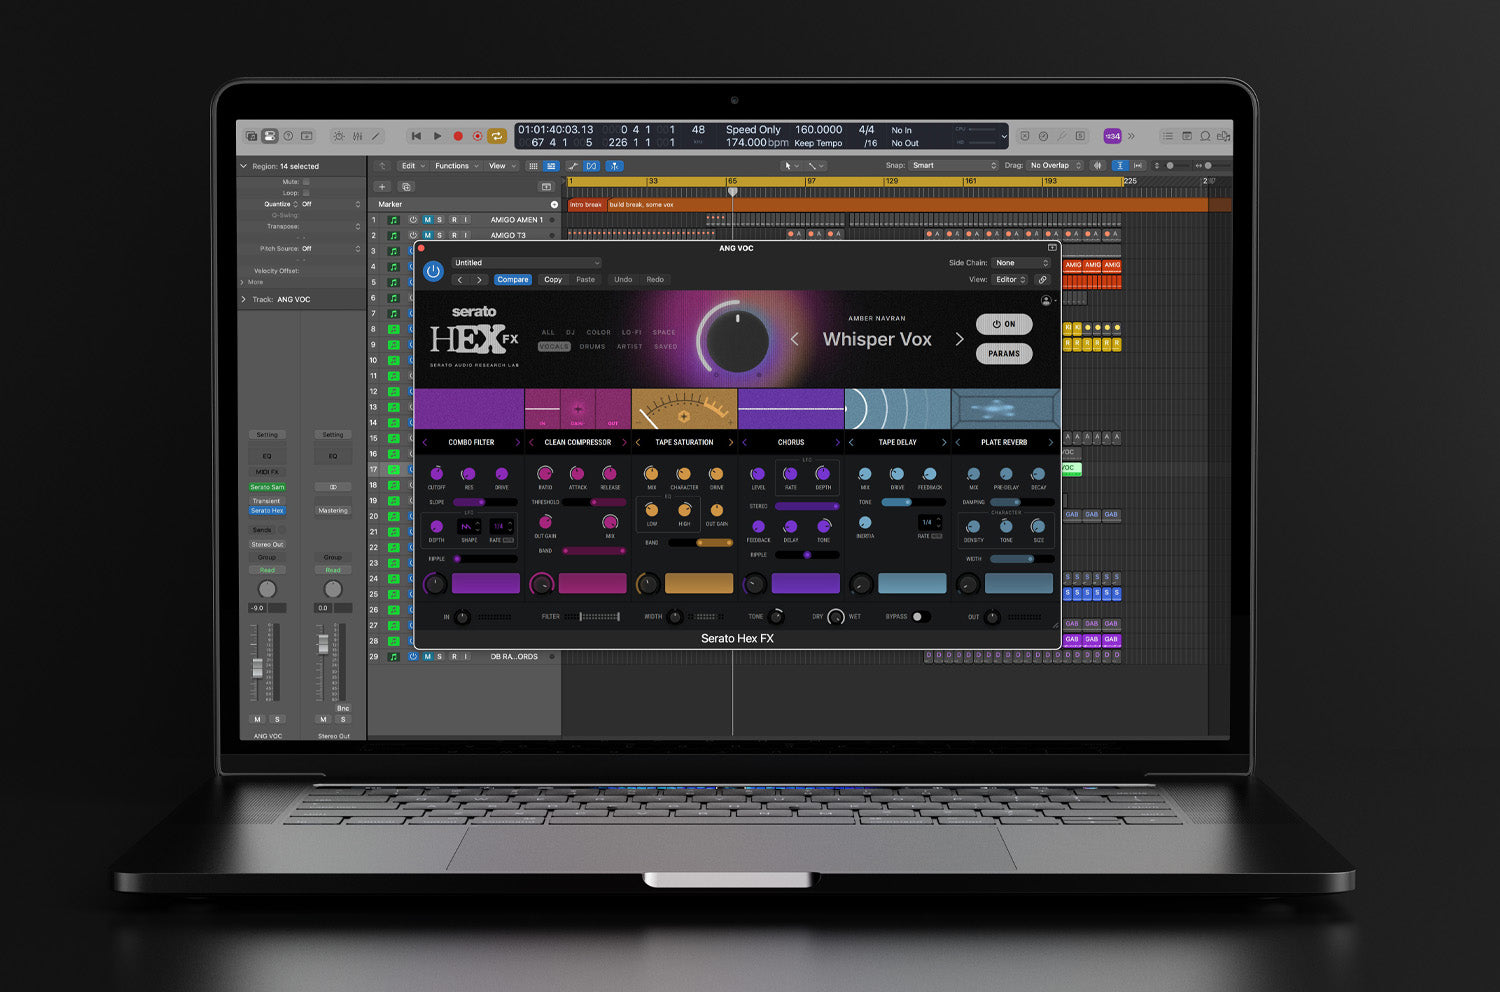Click the Tape Delay Inertia knob
The width and height of the screenshot is (1500, 992).
click(x=865, y=523)
